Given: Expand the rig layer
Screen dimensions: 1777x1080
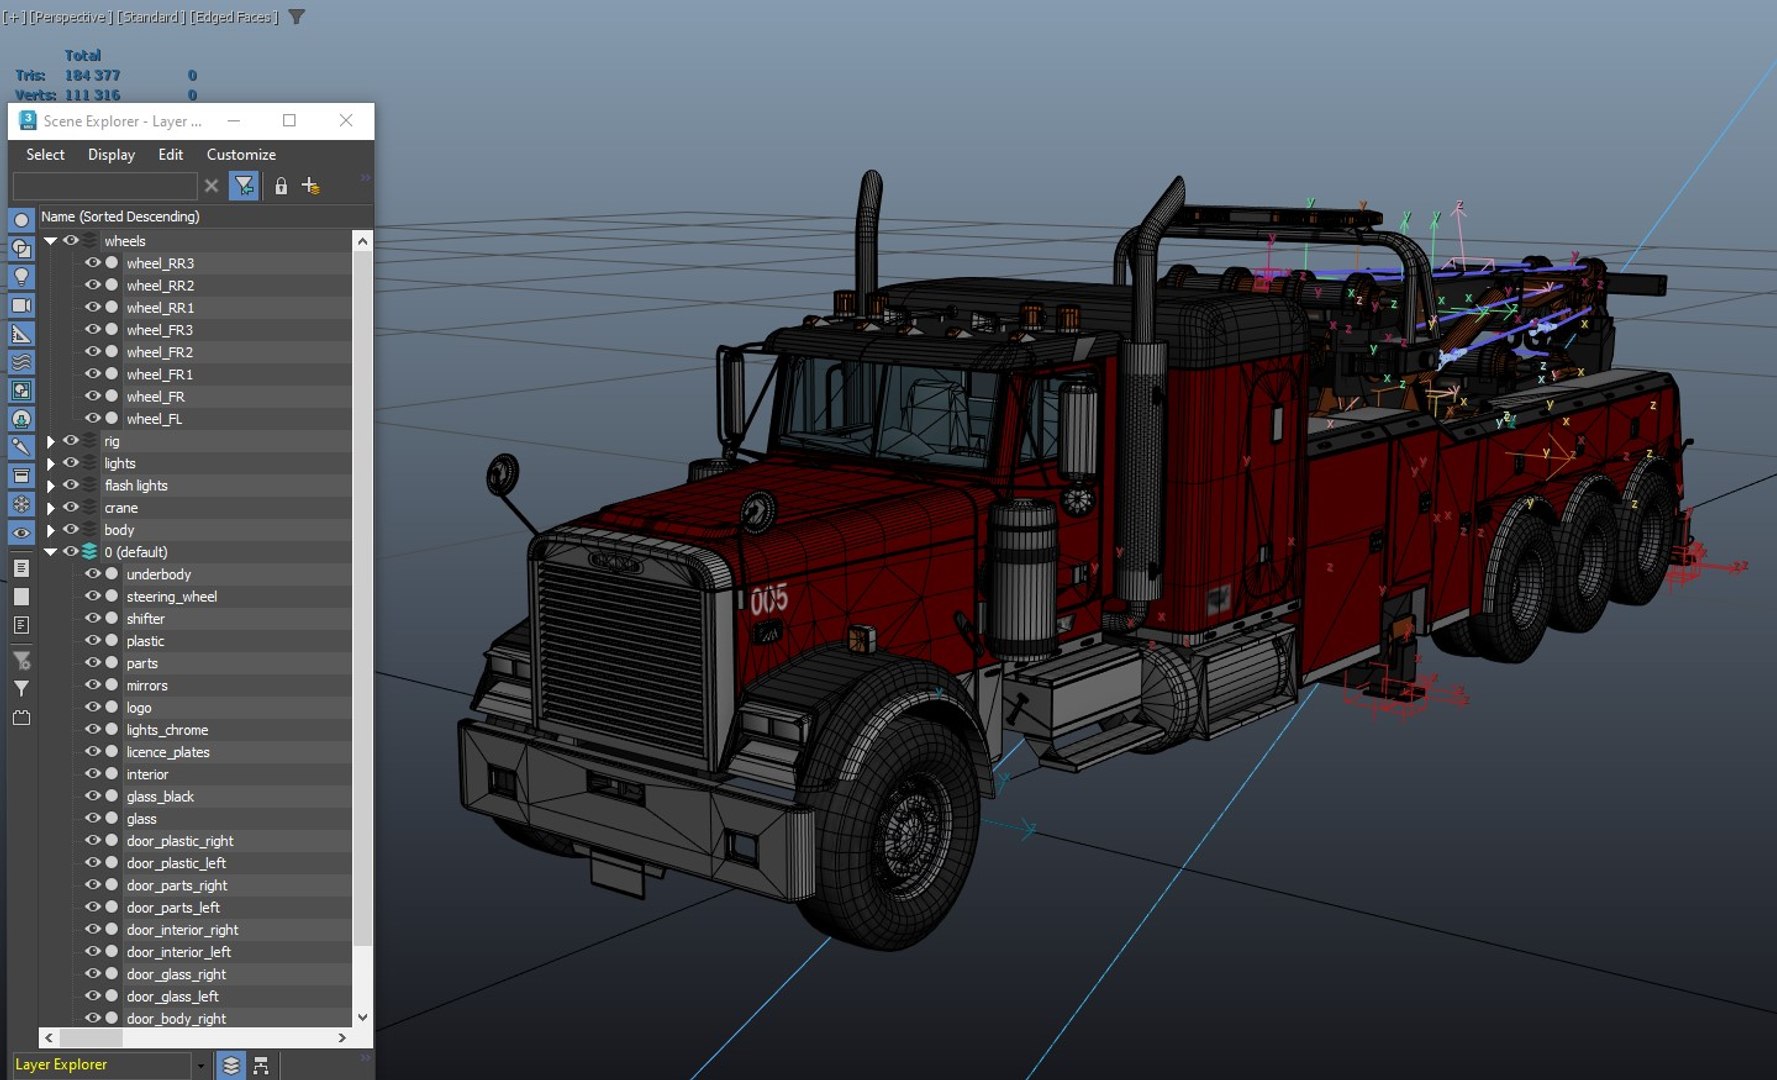Looking at the screenshot, I should pos(50,441).
